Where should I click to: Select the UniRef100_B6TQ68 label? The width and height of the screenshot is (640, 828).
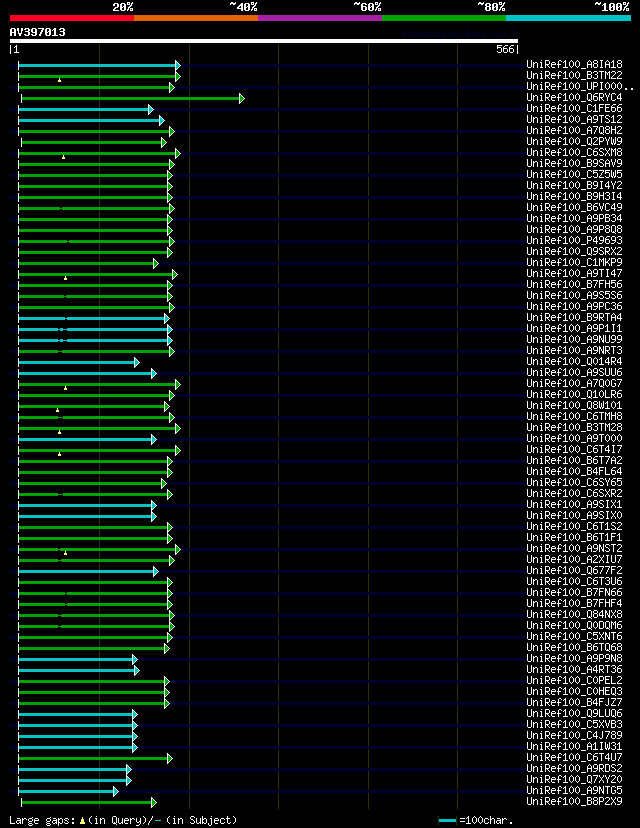click(x=574, y=648)
